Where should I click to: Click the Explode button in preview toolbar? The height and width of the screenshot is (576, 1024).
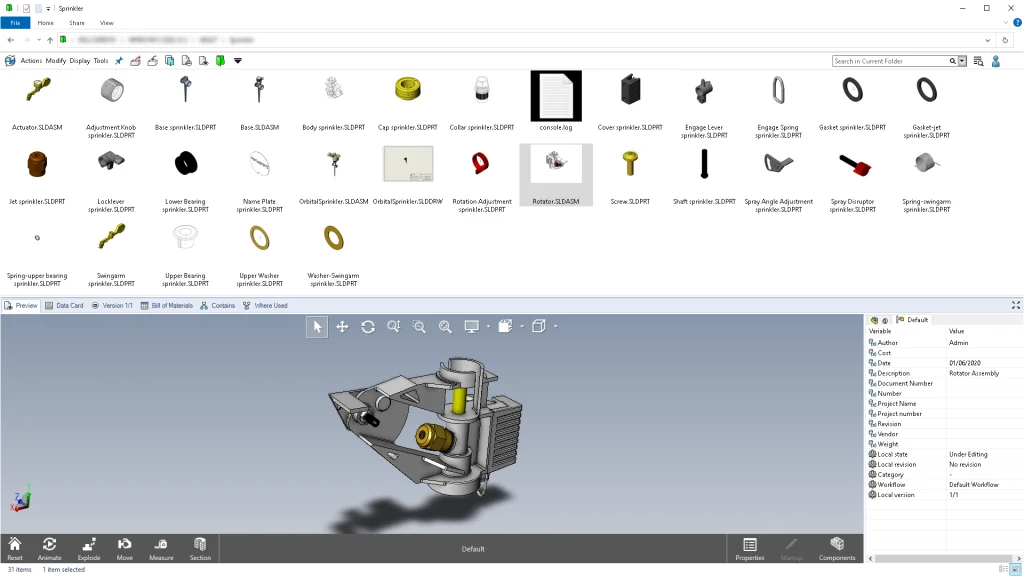tap(88, 548)
